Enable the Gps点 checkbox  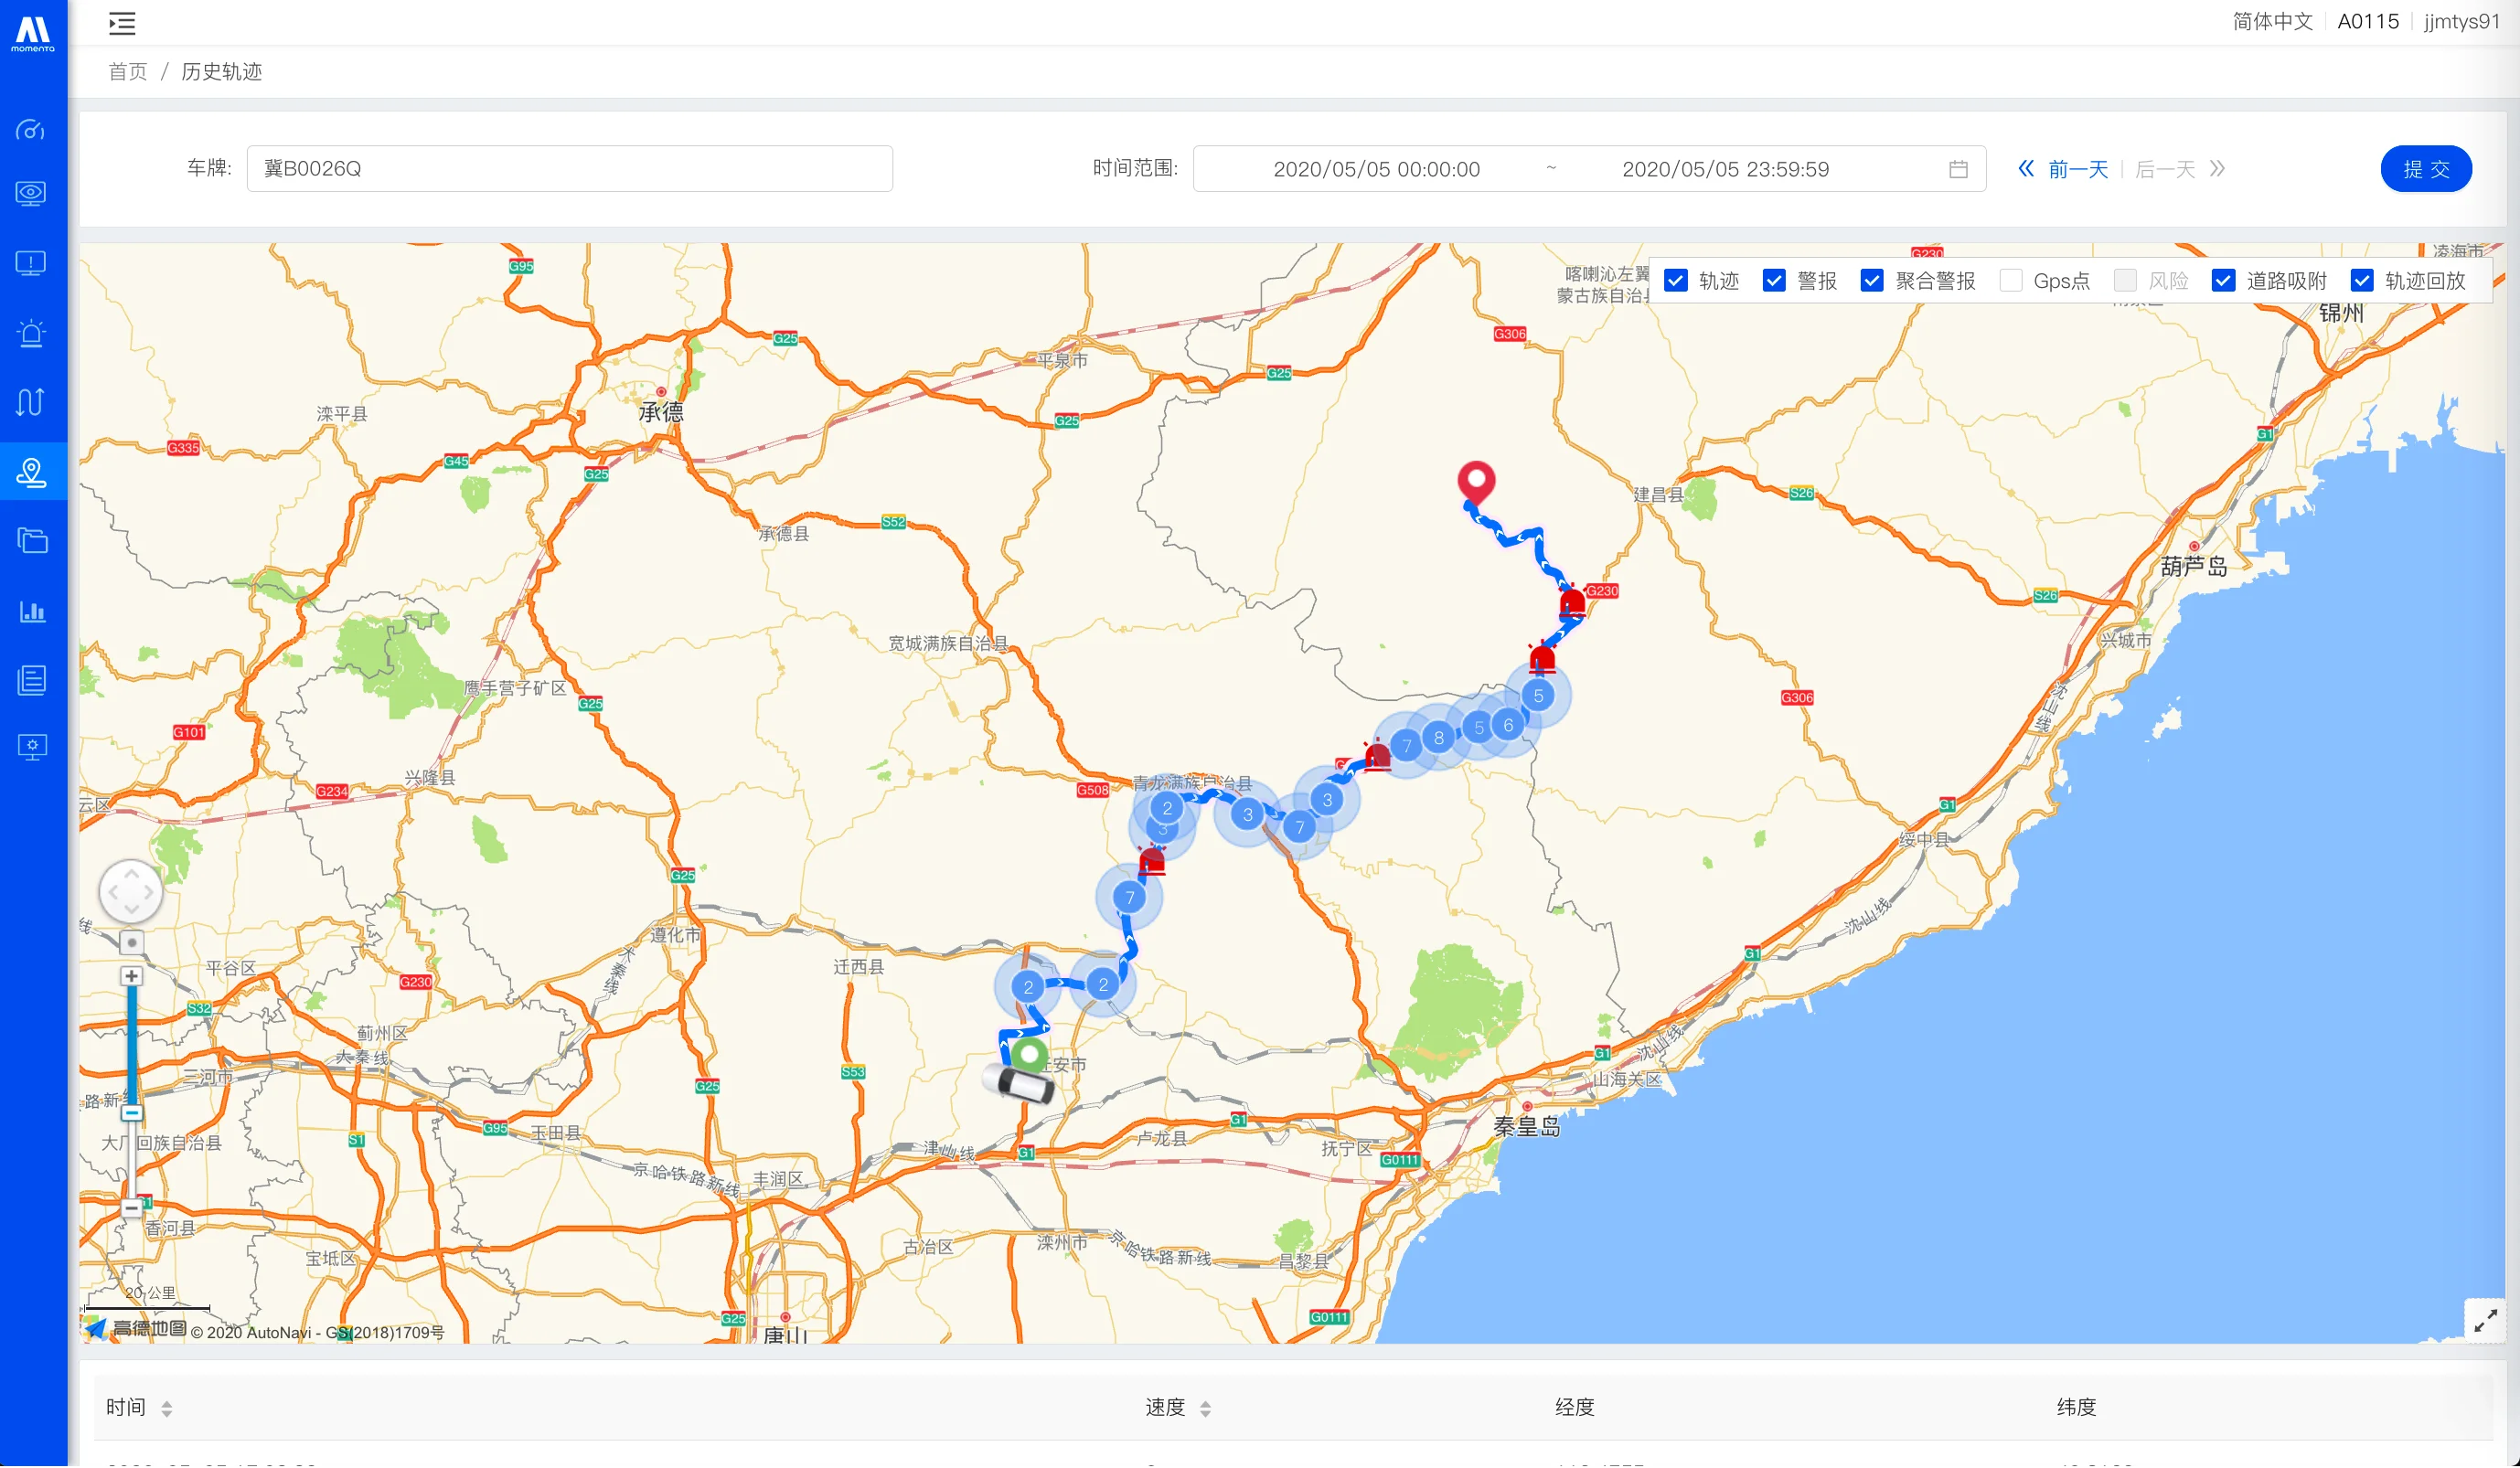[2010, 281]
